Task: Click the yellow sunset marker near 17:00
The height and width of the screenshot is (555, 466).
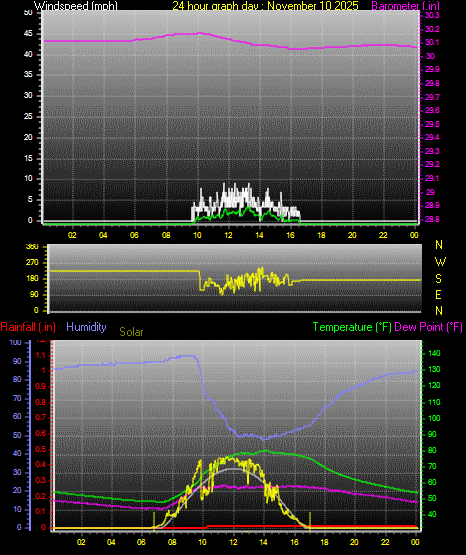Action: click(x=310, y=521)
